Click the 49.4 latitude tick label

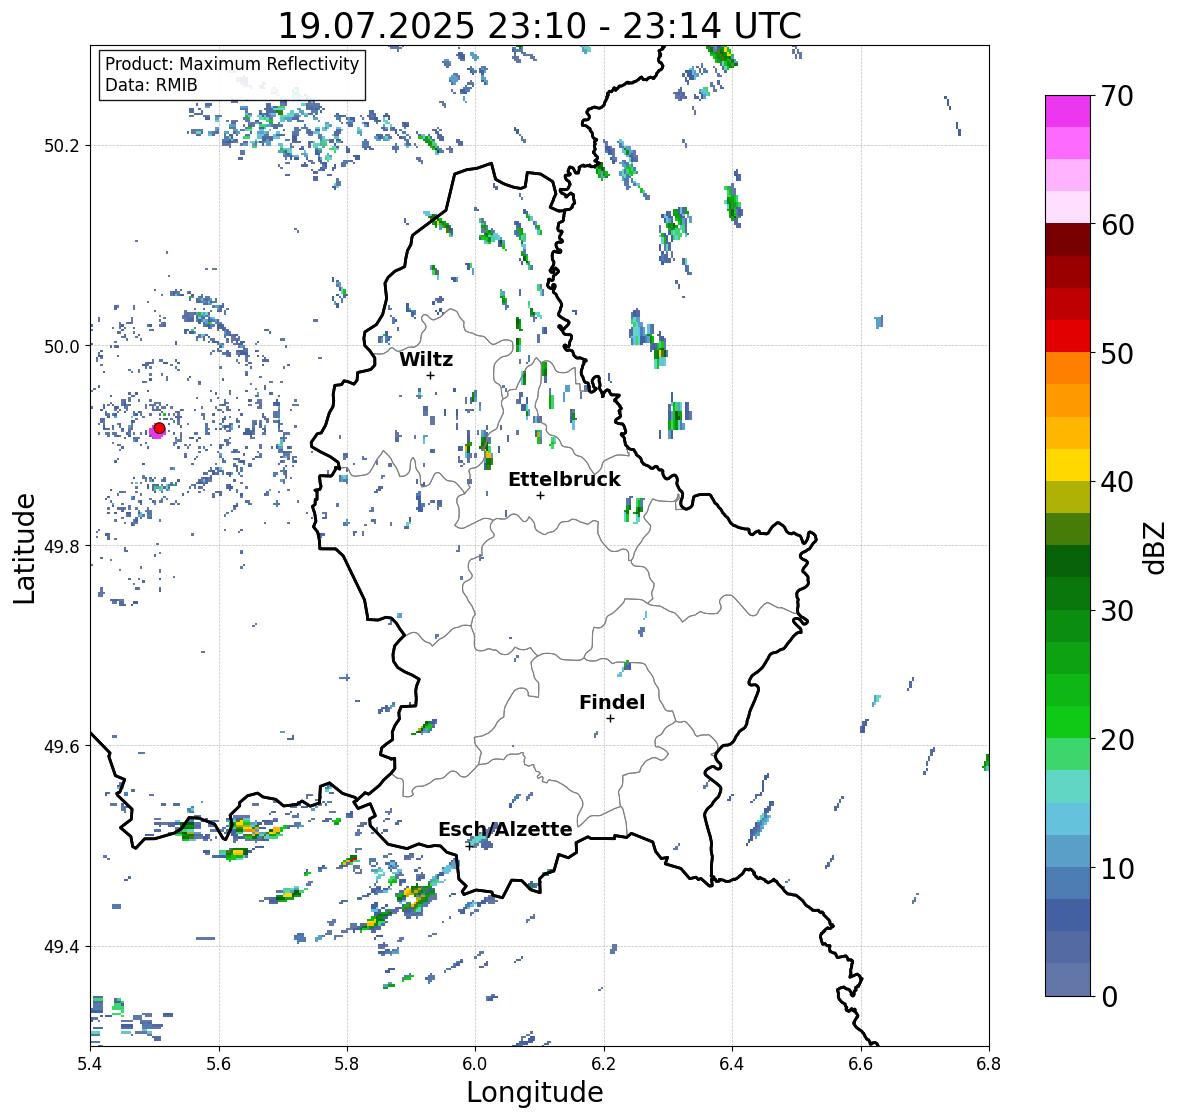(x=61, y=946)
